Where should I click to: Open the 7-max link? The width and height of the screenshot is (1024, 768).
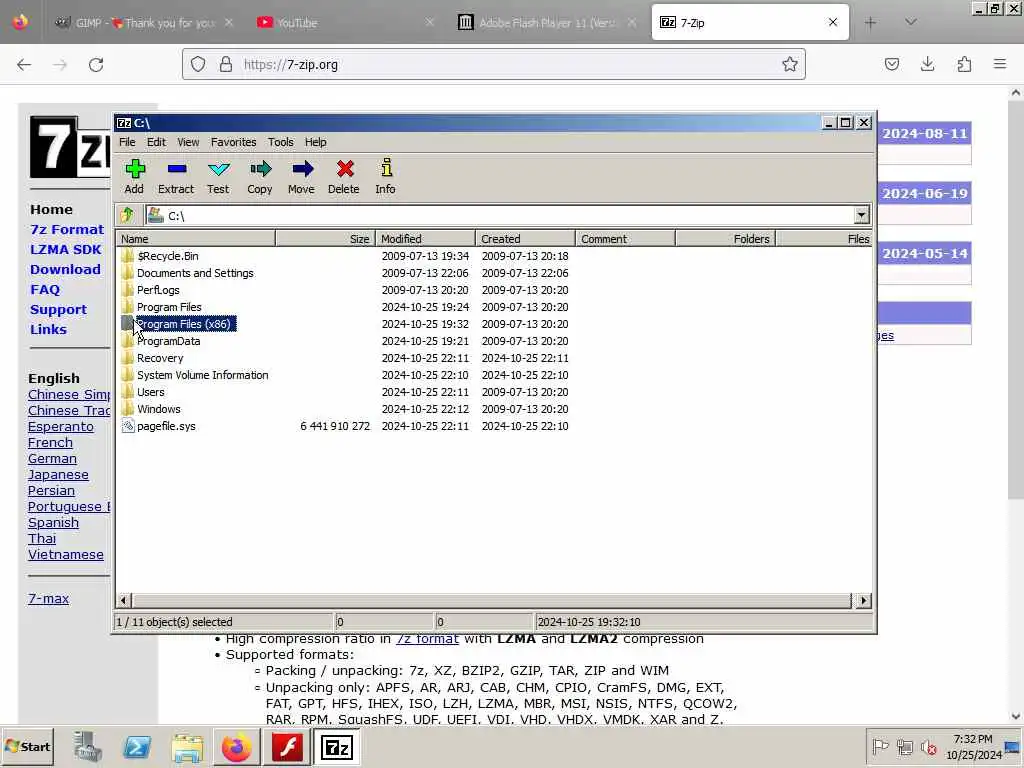(x=48, y=598)
